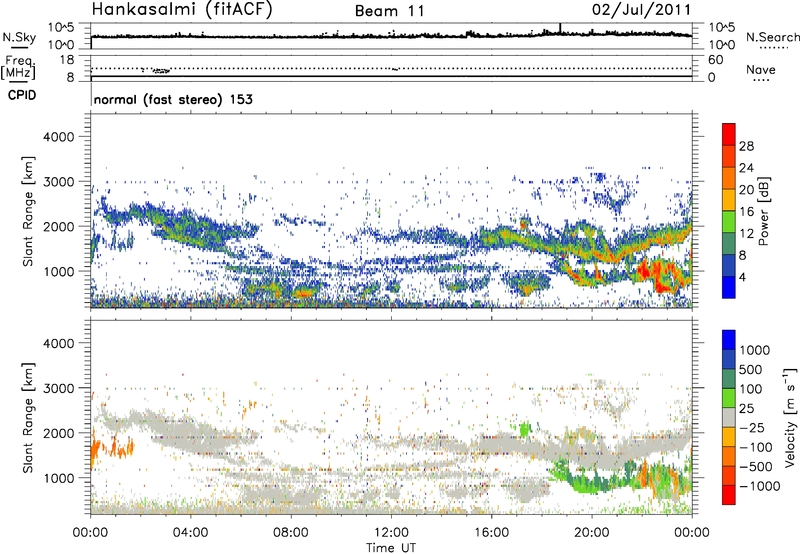This screenshot has height=554, width=800.
Task: Click the '1000' velocity scale value
Action: click(x=754, y=350)
